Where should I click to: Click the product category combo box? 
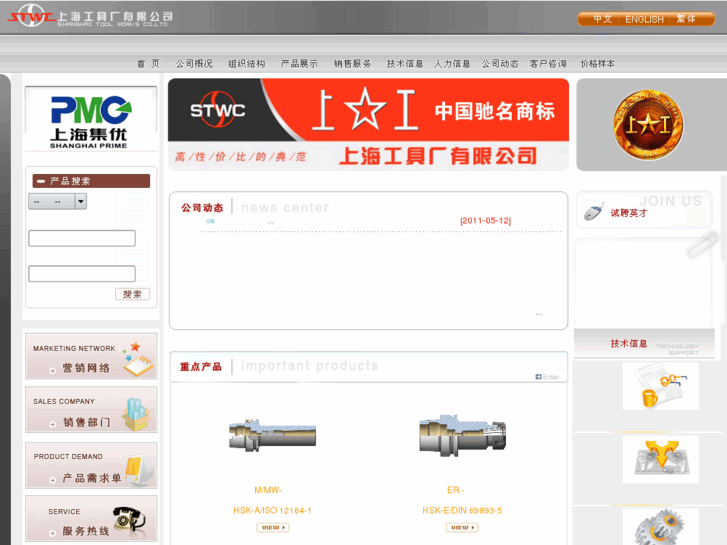(x=57, y=201)
